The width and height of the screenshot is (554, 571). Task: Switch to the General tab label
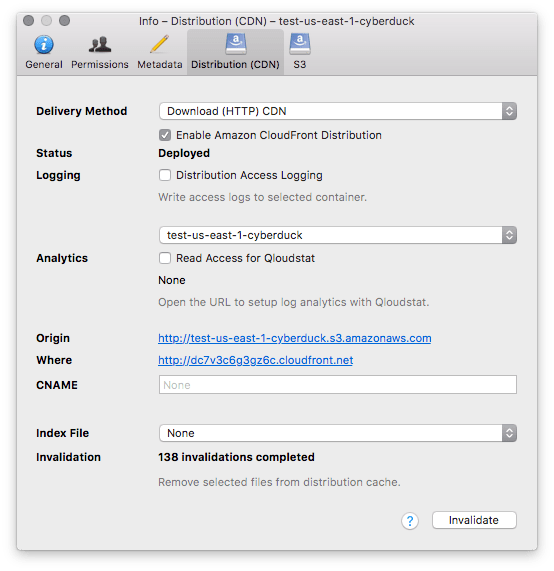point(44,64)
